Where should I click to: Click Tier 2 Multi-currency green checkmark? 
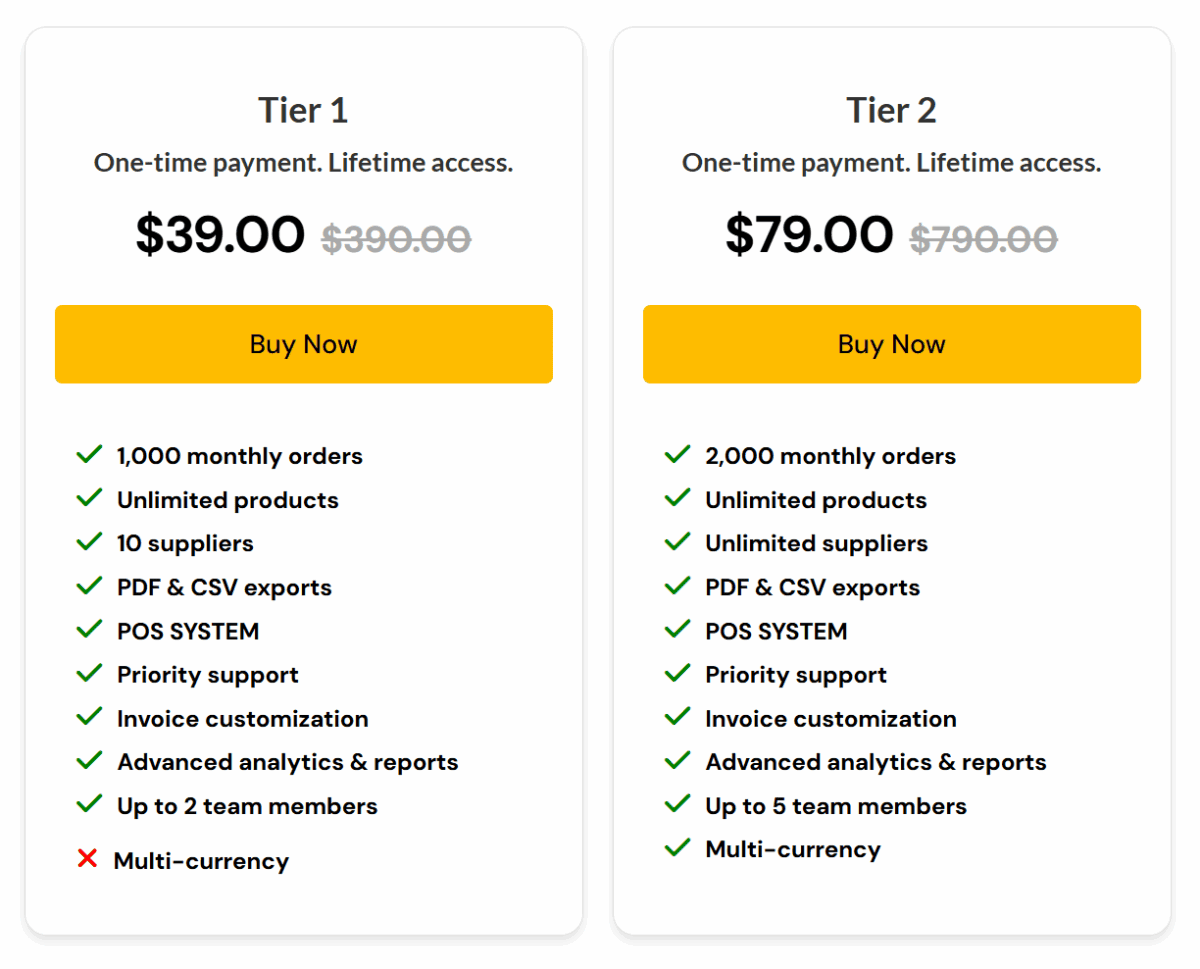click(x=678, y=848)
